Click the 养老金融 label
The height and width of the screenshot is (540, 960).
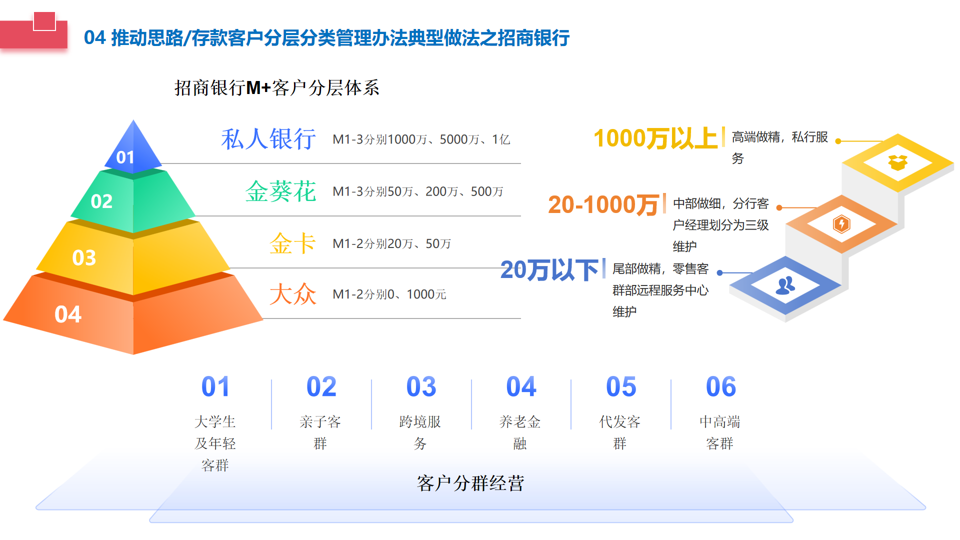click(520, 433)
